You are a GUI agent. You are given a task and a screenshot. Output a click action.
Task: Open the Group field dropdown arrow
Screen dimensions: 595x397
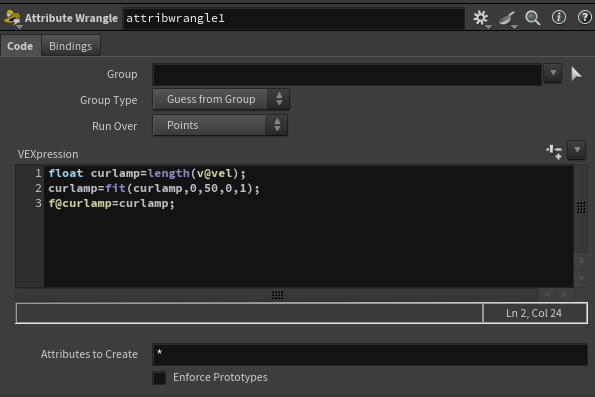[552, 73]
